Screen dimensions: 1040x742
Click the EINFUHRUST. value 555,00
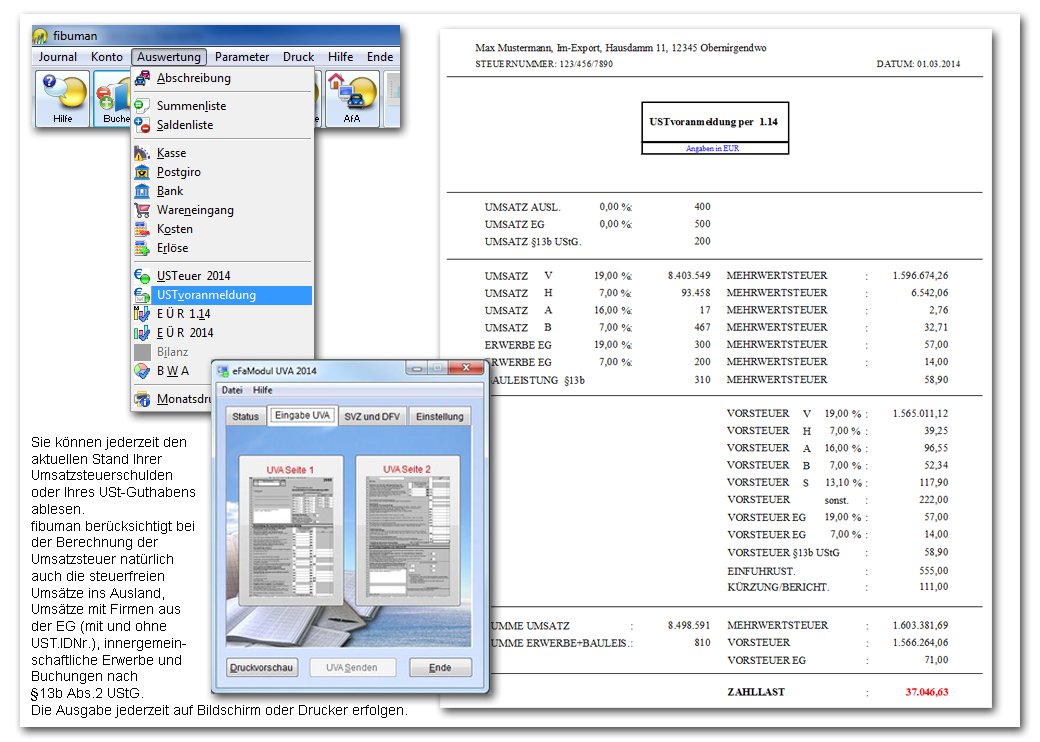(x=934, y=571)
